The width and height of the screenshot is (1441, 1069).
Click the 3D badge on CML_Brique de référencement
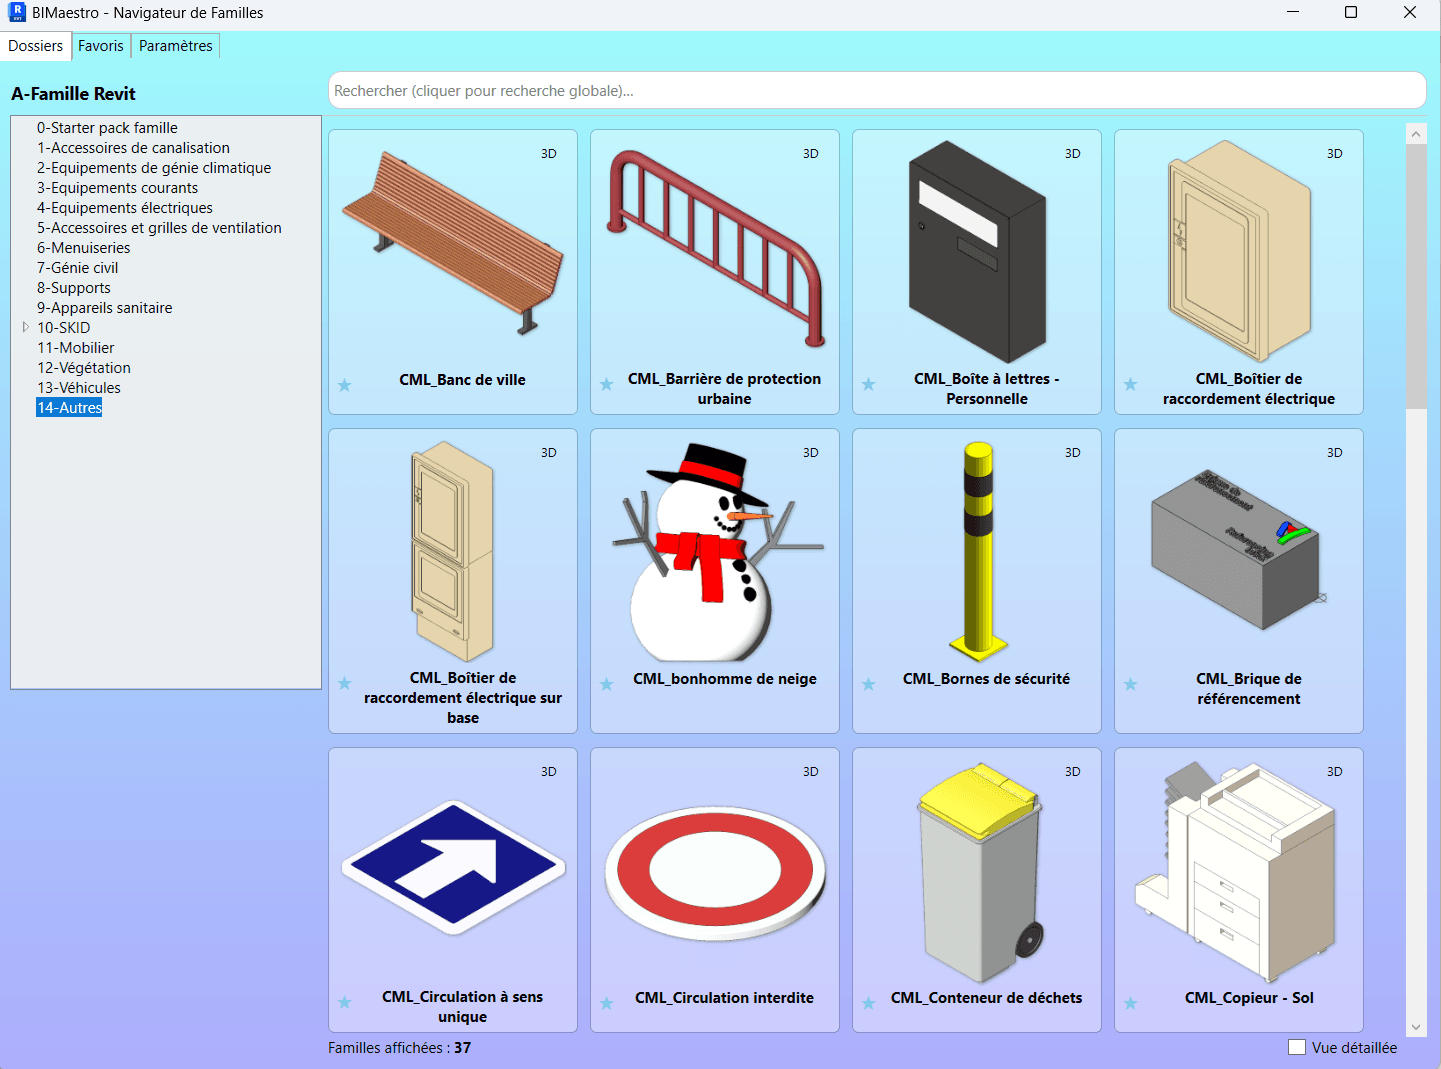pos(1334,452)
